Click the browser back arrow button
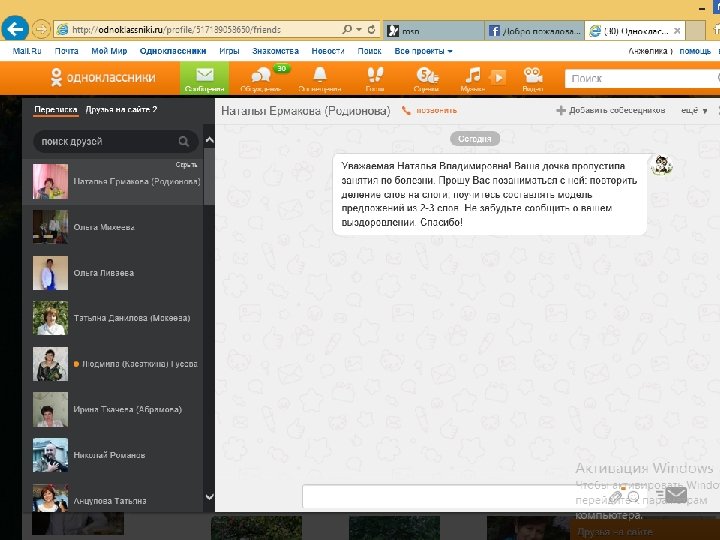The height and width of the screenshot is (540, 720). click(15, 29)
